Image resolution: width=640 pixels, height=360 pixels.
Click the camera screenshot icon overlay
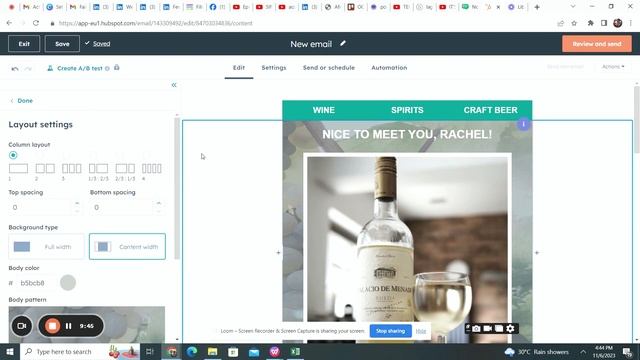tap(476, 329)
